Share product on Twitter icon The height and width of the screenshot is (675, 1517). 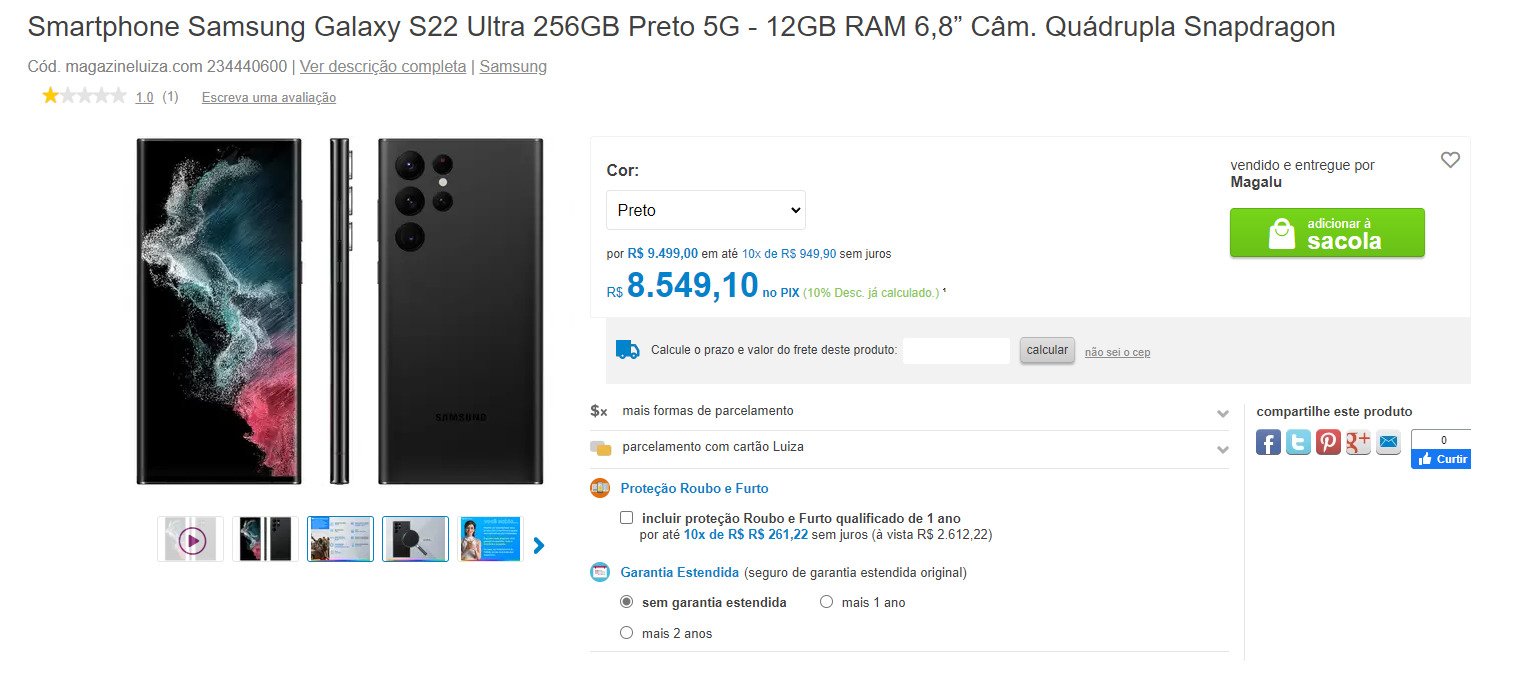coord(1298,442)
